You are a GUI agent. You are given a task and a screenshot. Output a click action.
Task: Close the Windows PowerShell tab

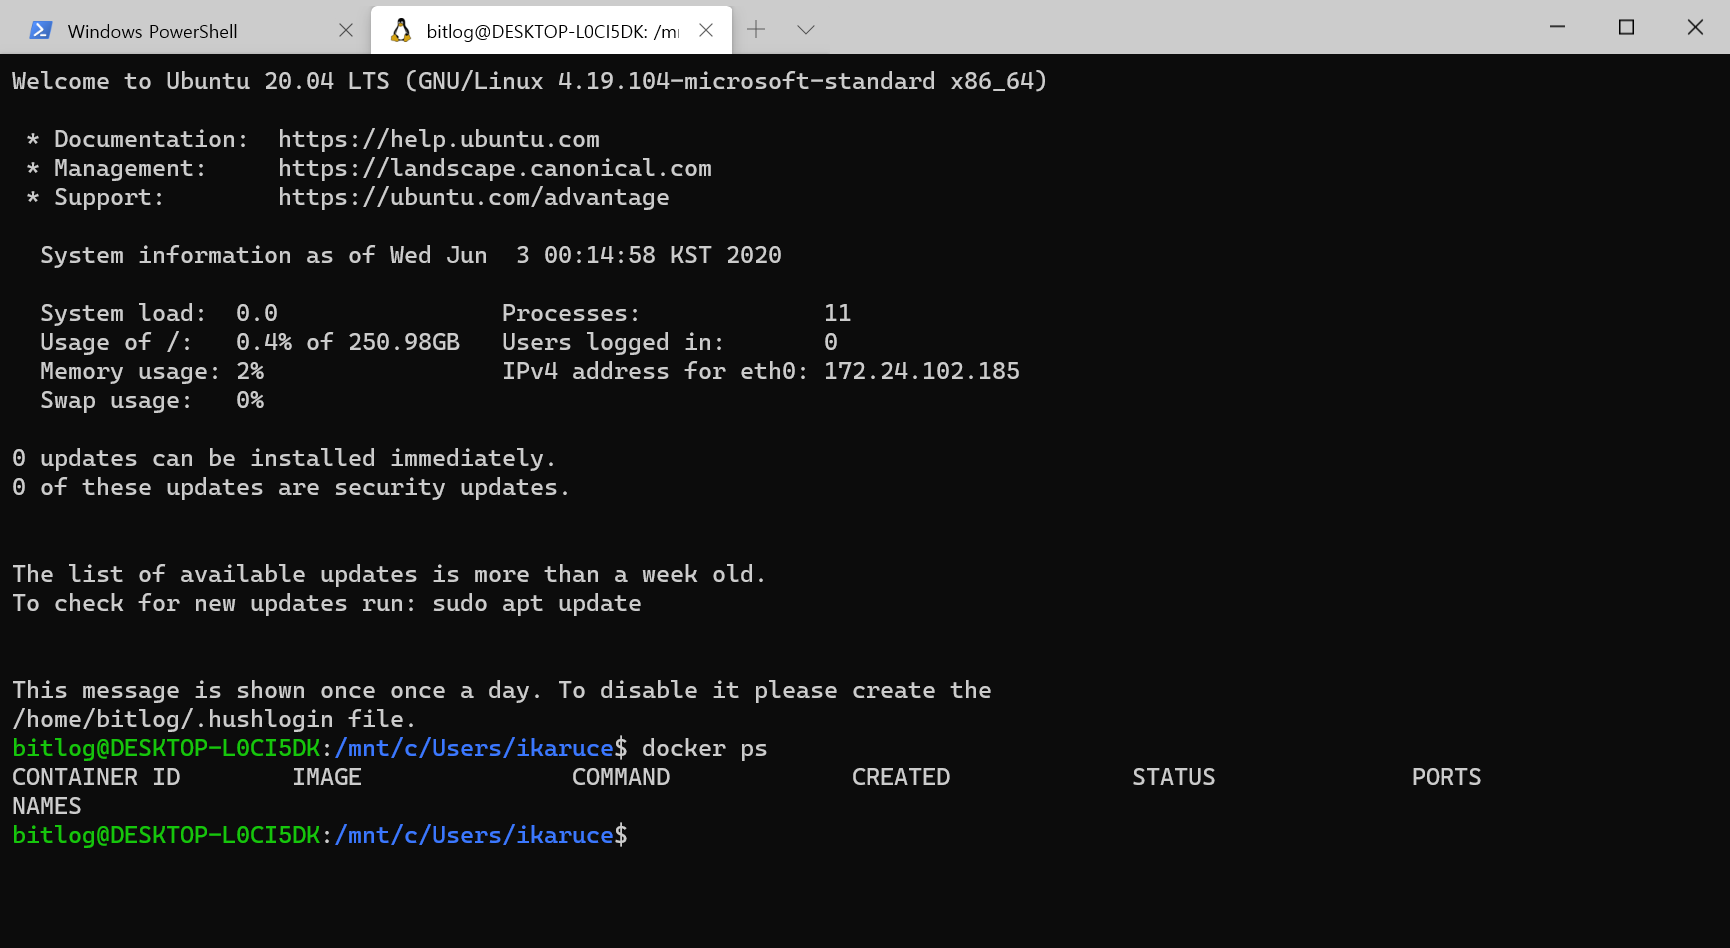[x=346, y=30]
